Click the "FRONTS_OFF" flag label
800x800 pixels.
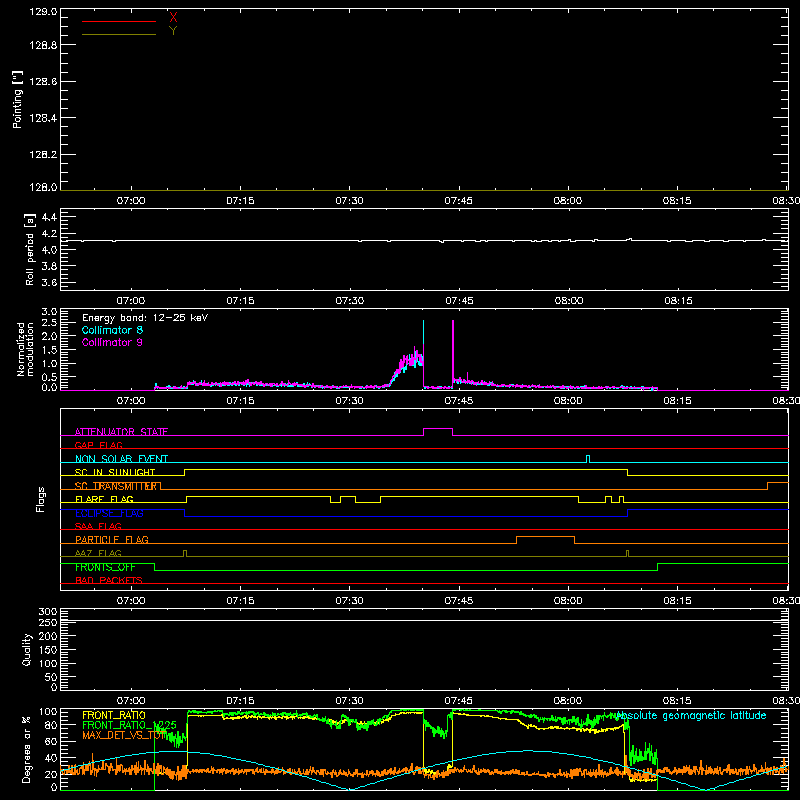click(105, 567)
